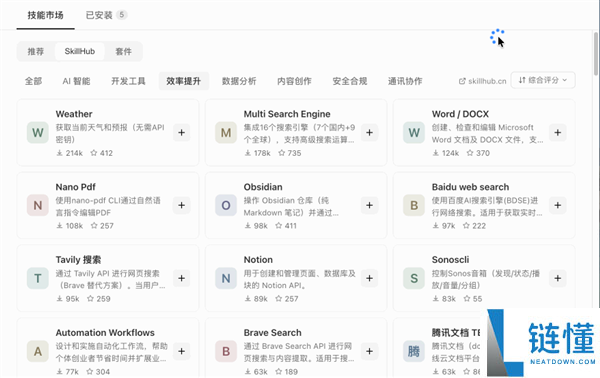Click the Word / DOCX W avatar
This screenshot has height=378, width=600.
[414, 132]
